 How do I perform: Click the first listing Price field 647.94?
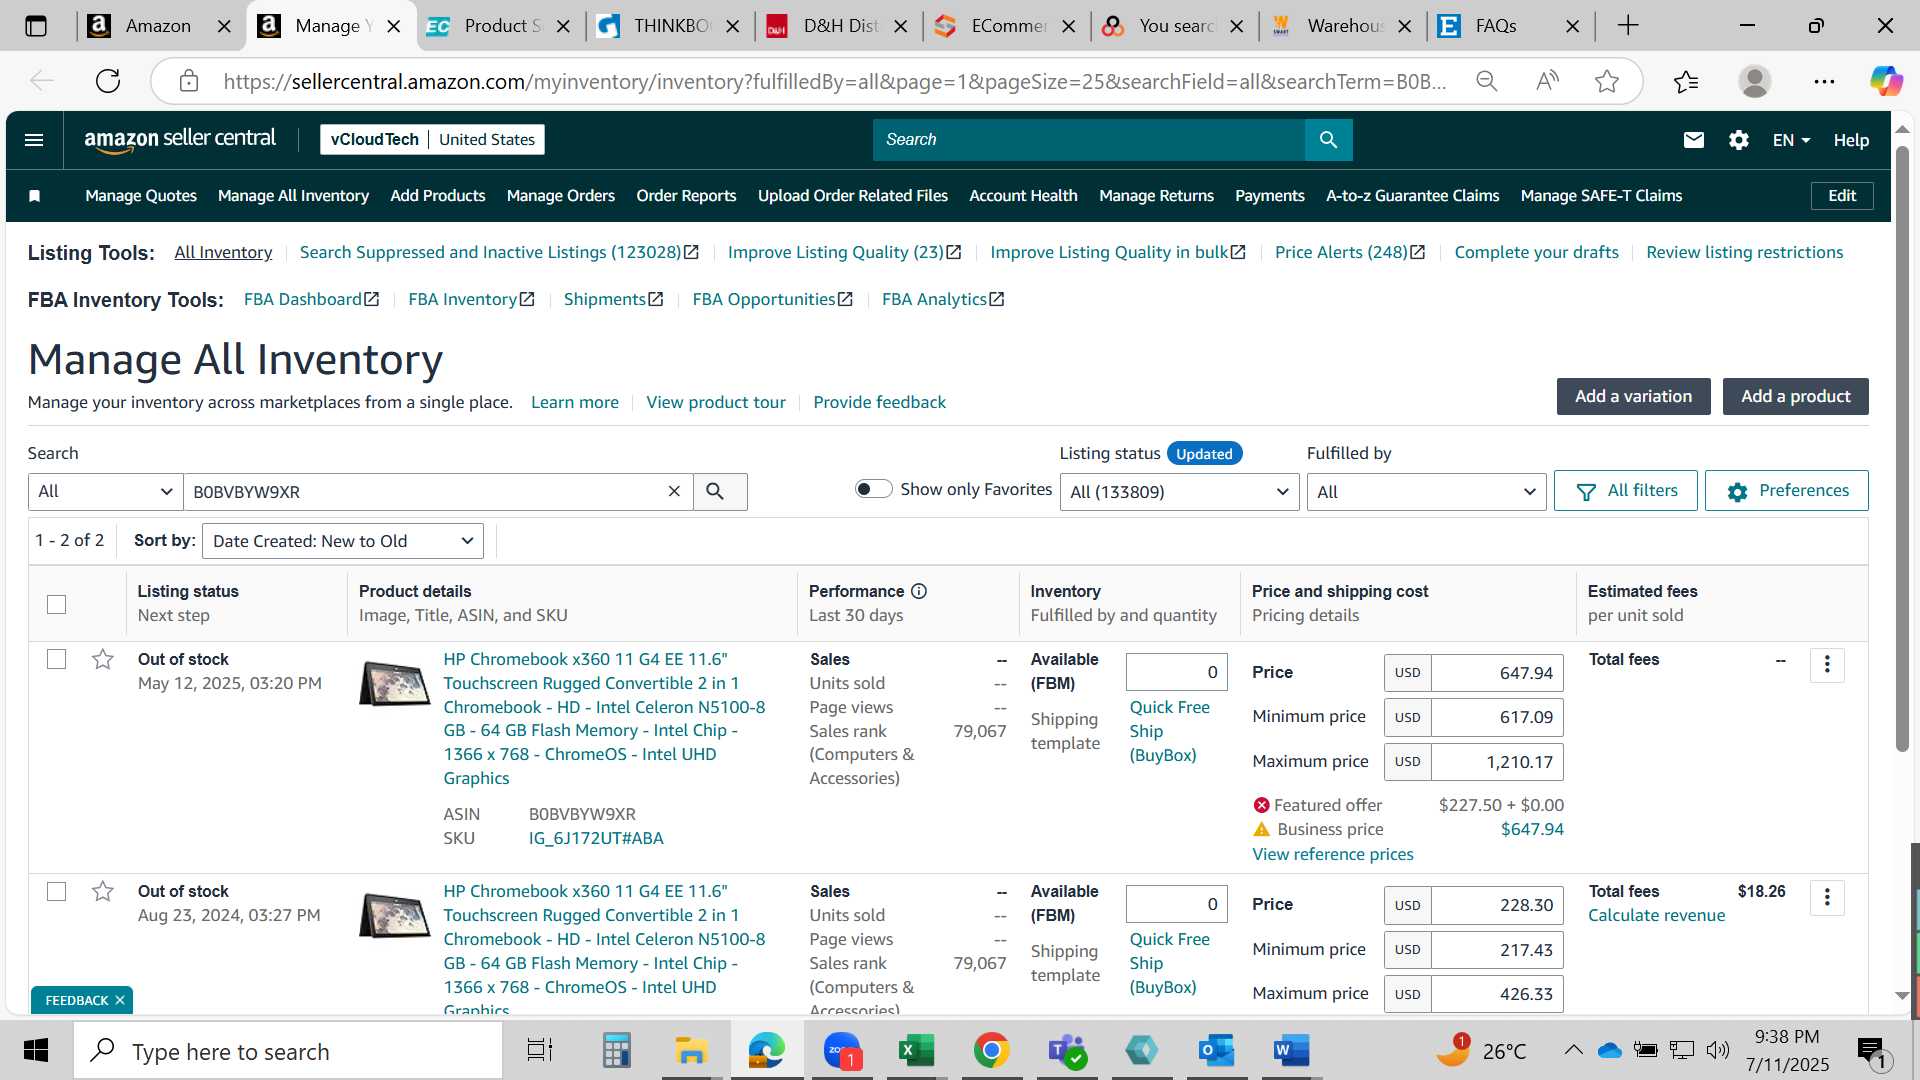point(1497,673)
